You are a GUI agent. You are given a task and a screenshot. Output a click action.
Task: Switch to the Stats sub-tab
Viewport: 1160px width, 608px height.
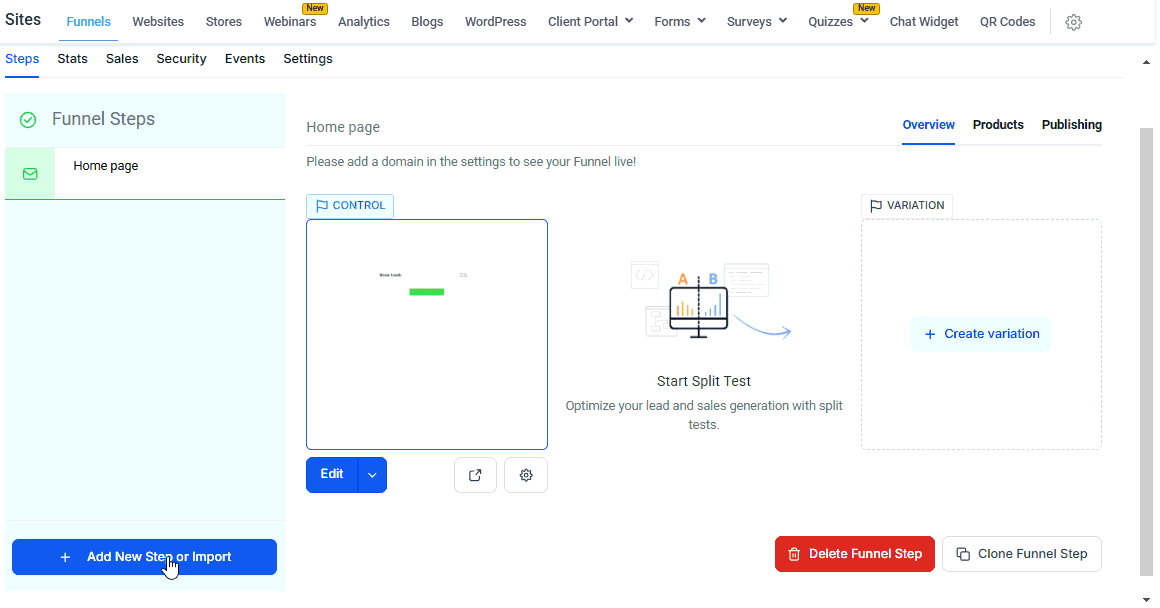tap(72, 59)
